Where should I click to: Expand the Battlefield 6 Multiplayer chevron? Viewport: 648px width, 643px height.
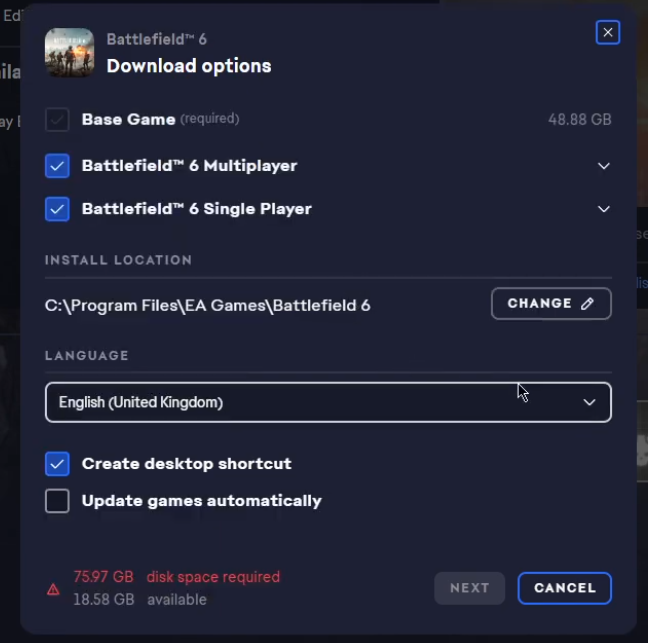click(603, 166)
